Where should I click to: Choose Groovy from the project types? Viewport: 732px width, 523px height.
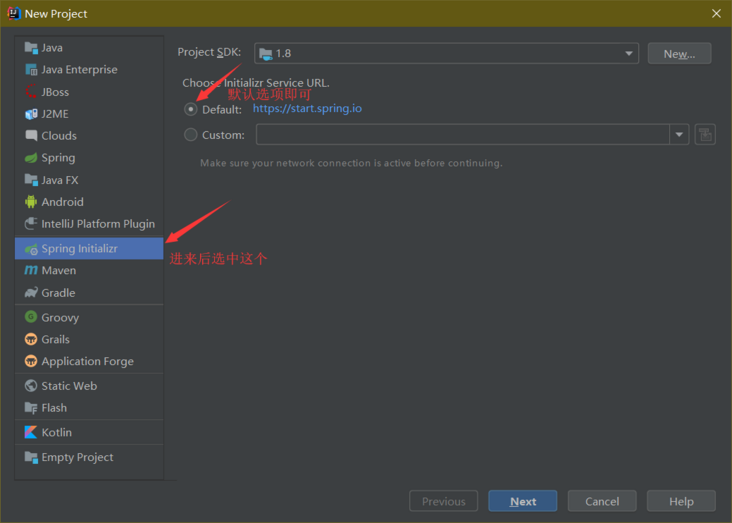click(89, 318)
